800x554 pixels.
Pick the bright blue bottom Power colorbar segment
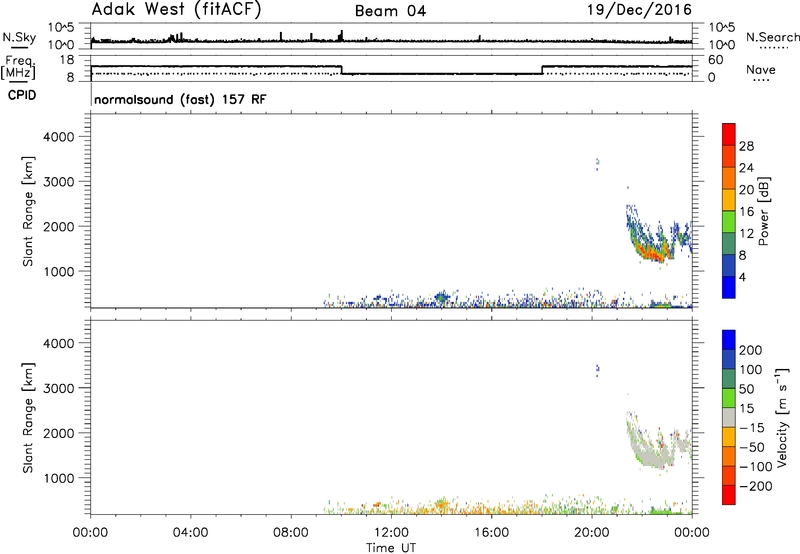[x=729, y=287]
